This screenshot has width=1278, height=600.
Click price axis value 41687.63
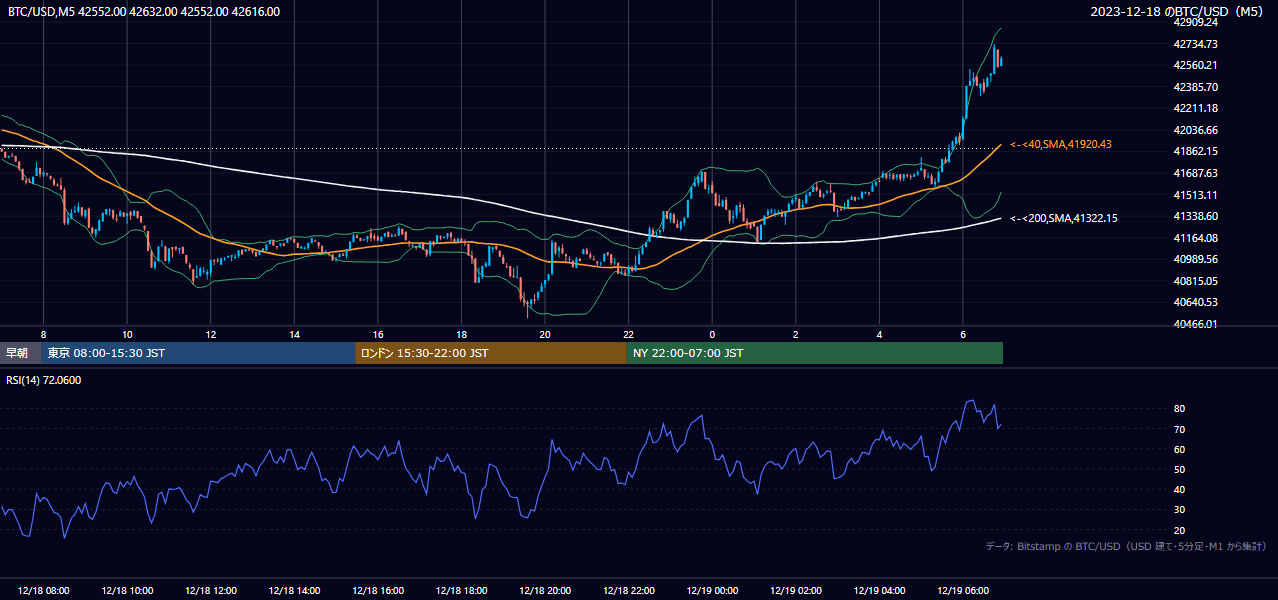point(1196,173)
